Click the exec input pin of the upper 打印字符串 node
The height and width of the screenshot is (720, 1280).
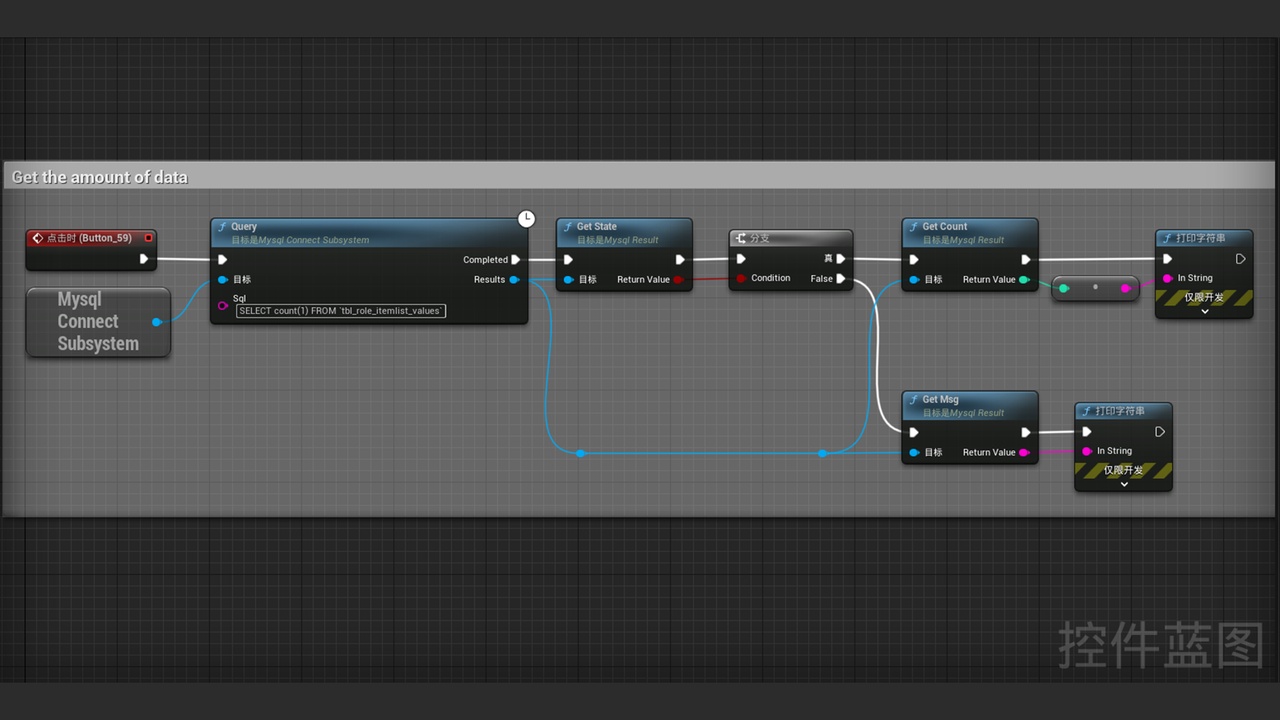click(1167, 259)
